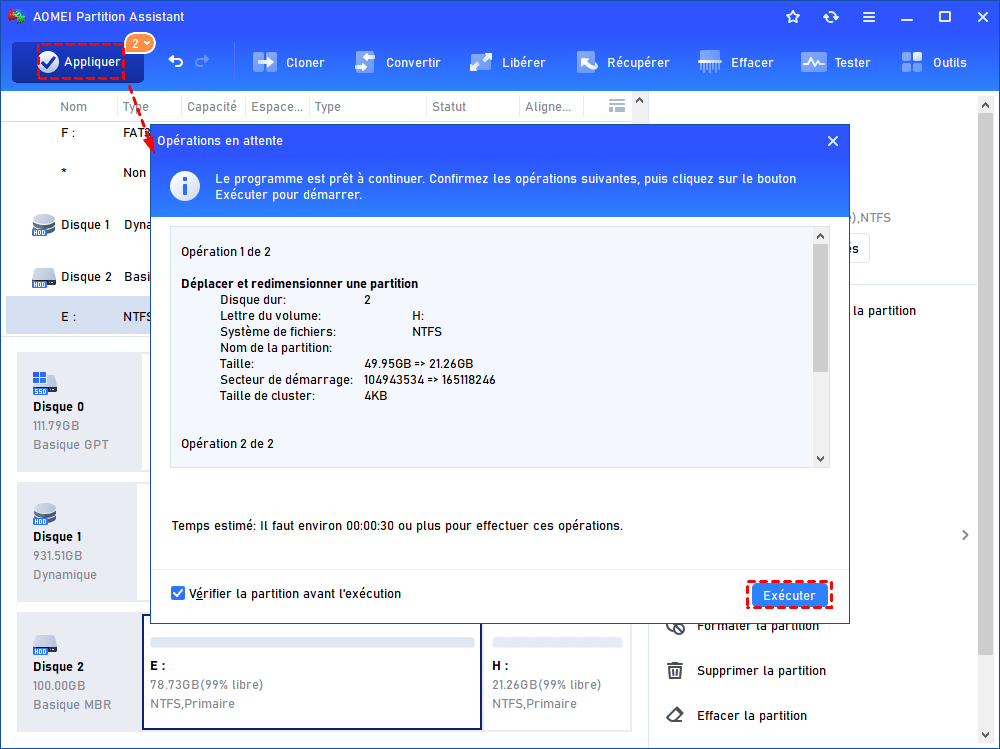Image resolution: width=1000 pixels, height=749 pixels.
Task: Click the Disque 2 icon in partition list
Action: pyautogui.click(x=43, y=278)
